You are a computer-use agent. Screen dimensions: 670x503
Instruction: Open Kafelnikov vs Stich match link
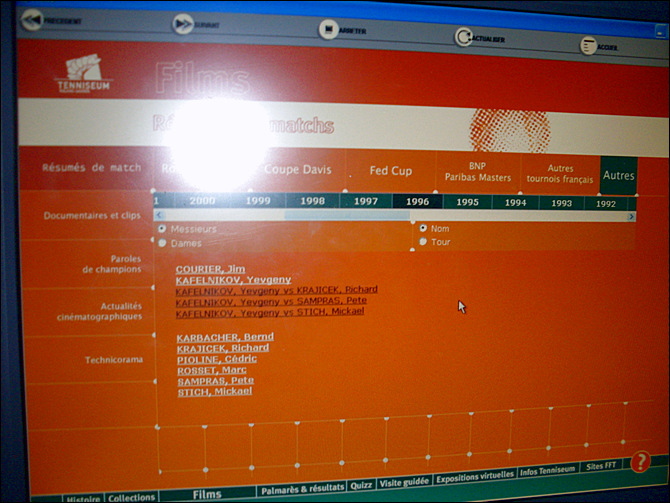tap(270, 312)
